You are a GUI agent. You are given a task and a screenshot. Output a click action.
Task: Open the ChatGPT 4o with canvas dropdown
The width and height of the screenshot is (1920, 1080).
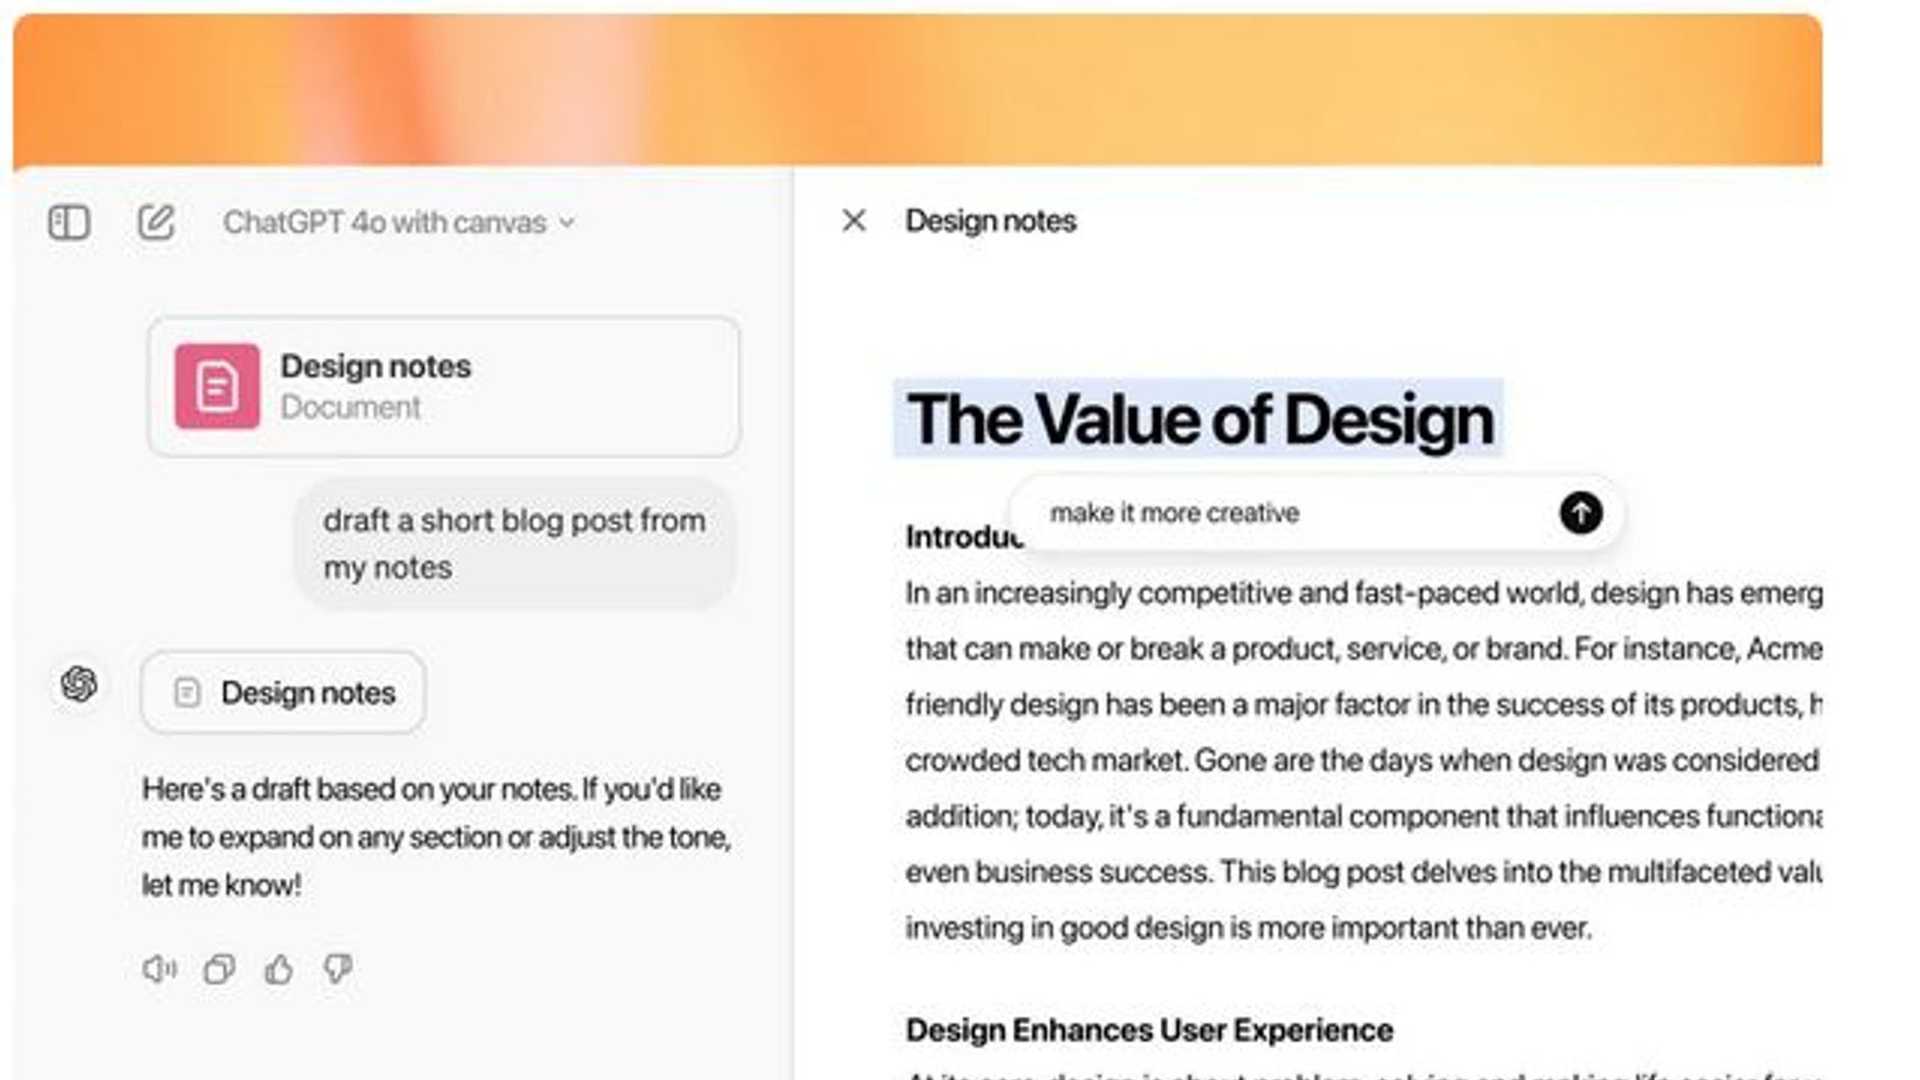click(398, 222)
